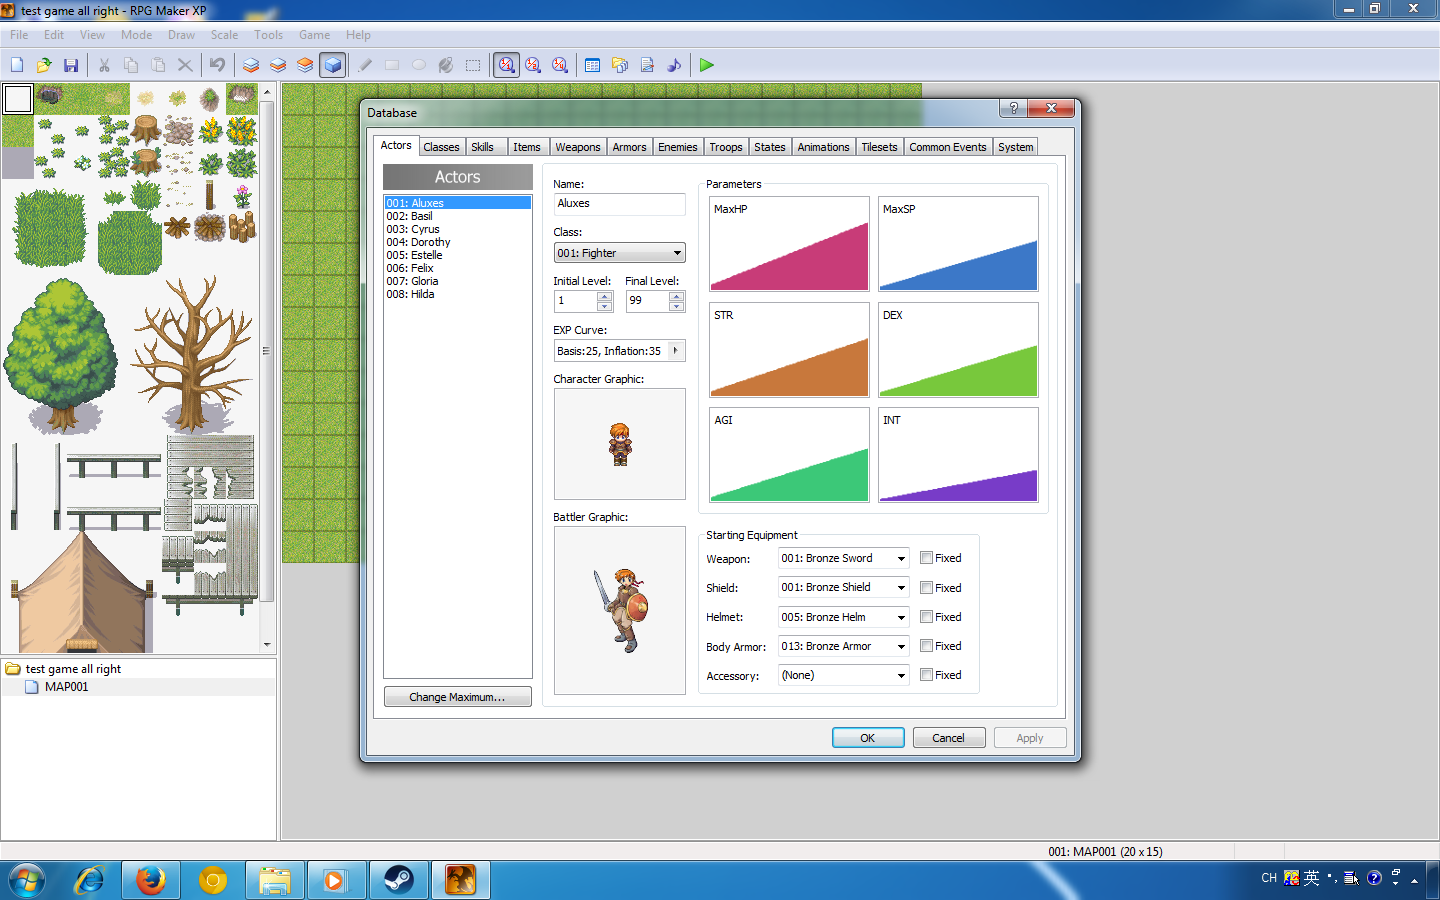Image resolution: width=1440 pixels, height=900 pixels.
Task: Save the project with the floppy icon
Action: (71, 65)
